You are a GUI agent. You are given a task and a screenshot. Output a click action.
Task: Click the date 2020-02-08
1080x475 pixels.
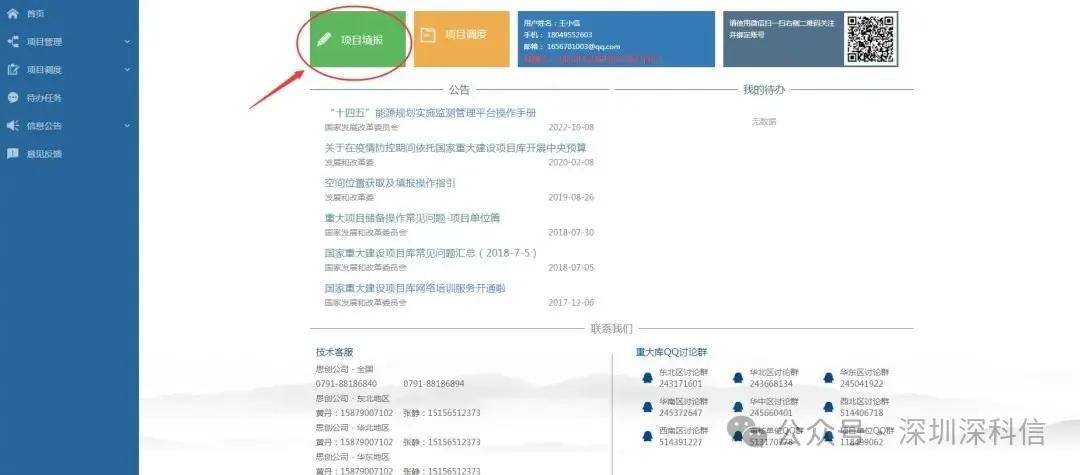pos(571,162)
